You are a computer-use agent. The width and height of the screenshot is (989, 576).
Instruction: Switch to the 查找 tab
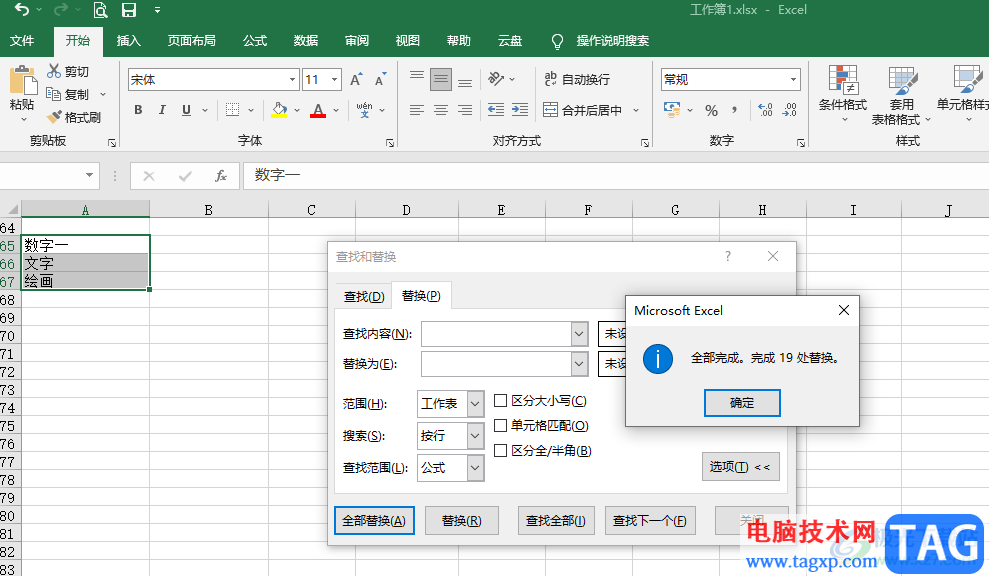click(x=364, y=296)
